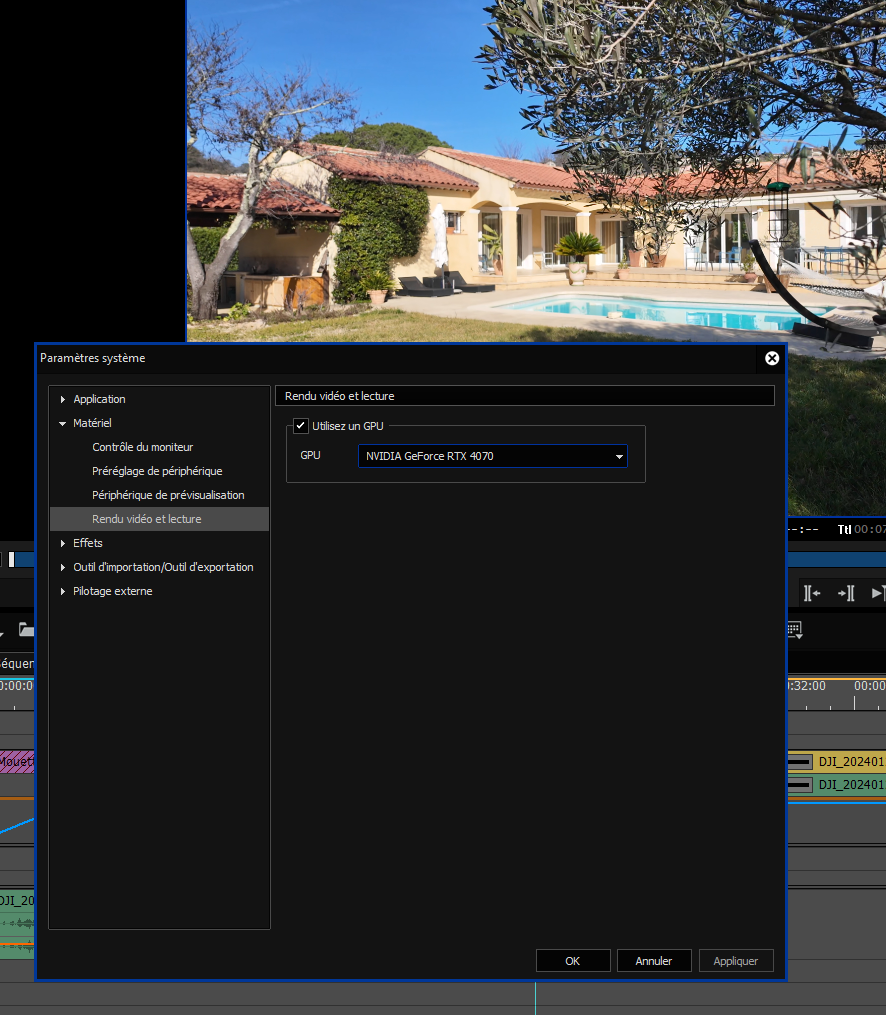Click the Annuler button
The width and height of the screenshot is (886, 1015).
[x=654, y=961]
